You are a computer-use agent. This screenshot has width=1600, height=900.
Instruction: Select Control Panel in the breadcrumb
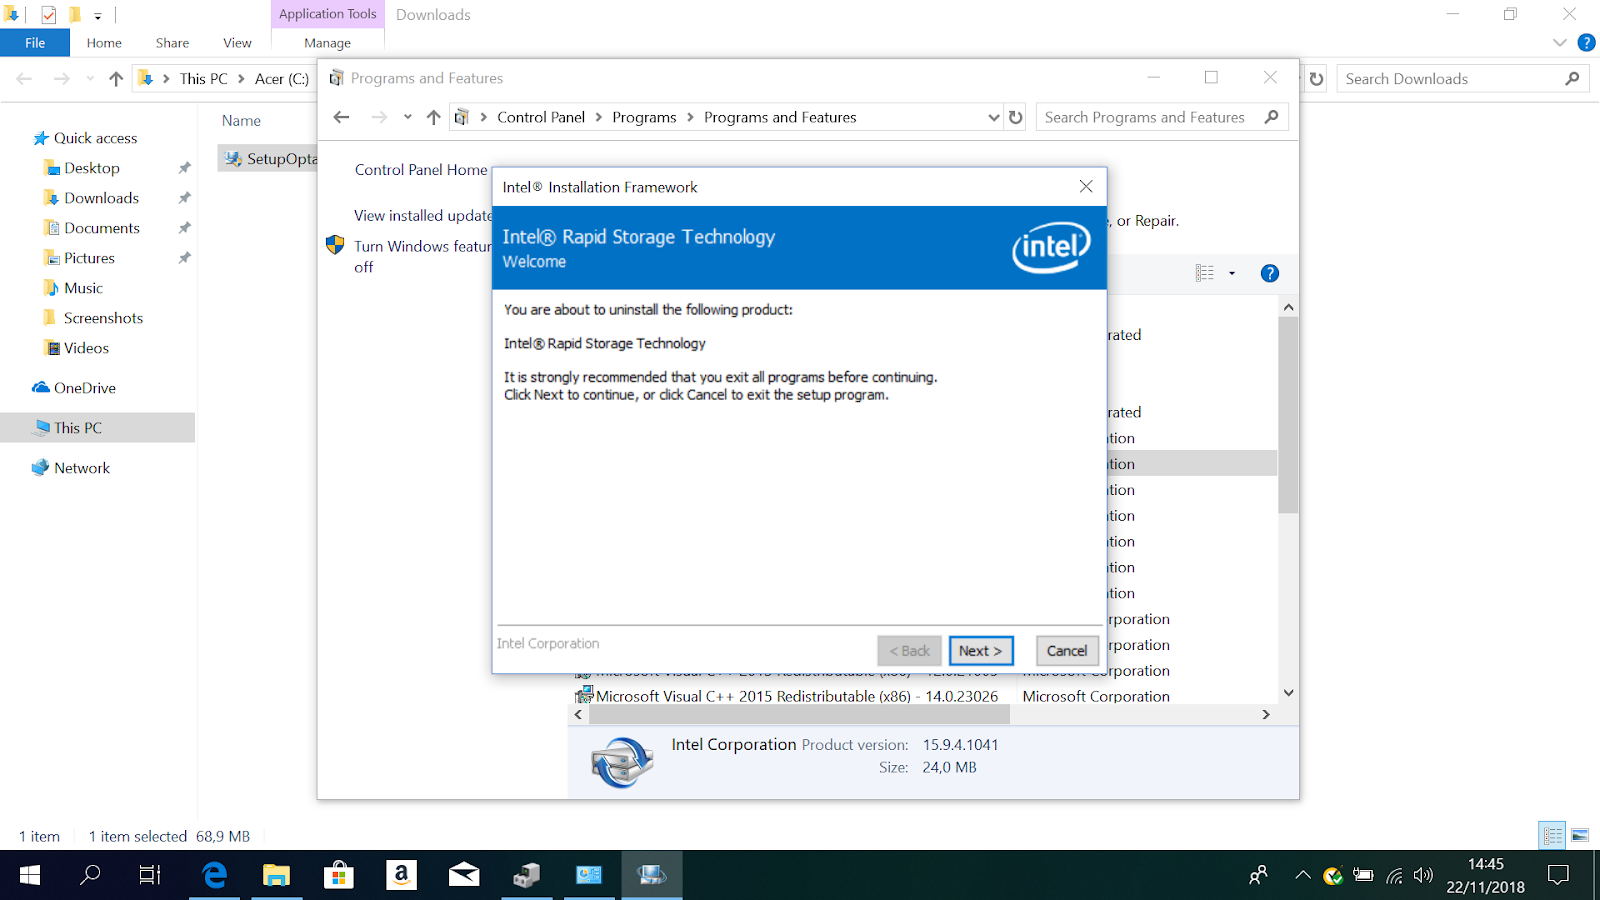tap(541, 117)
